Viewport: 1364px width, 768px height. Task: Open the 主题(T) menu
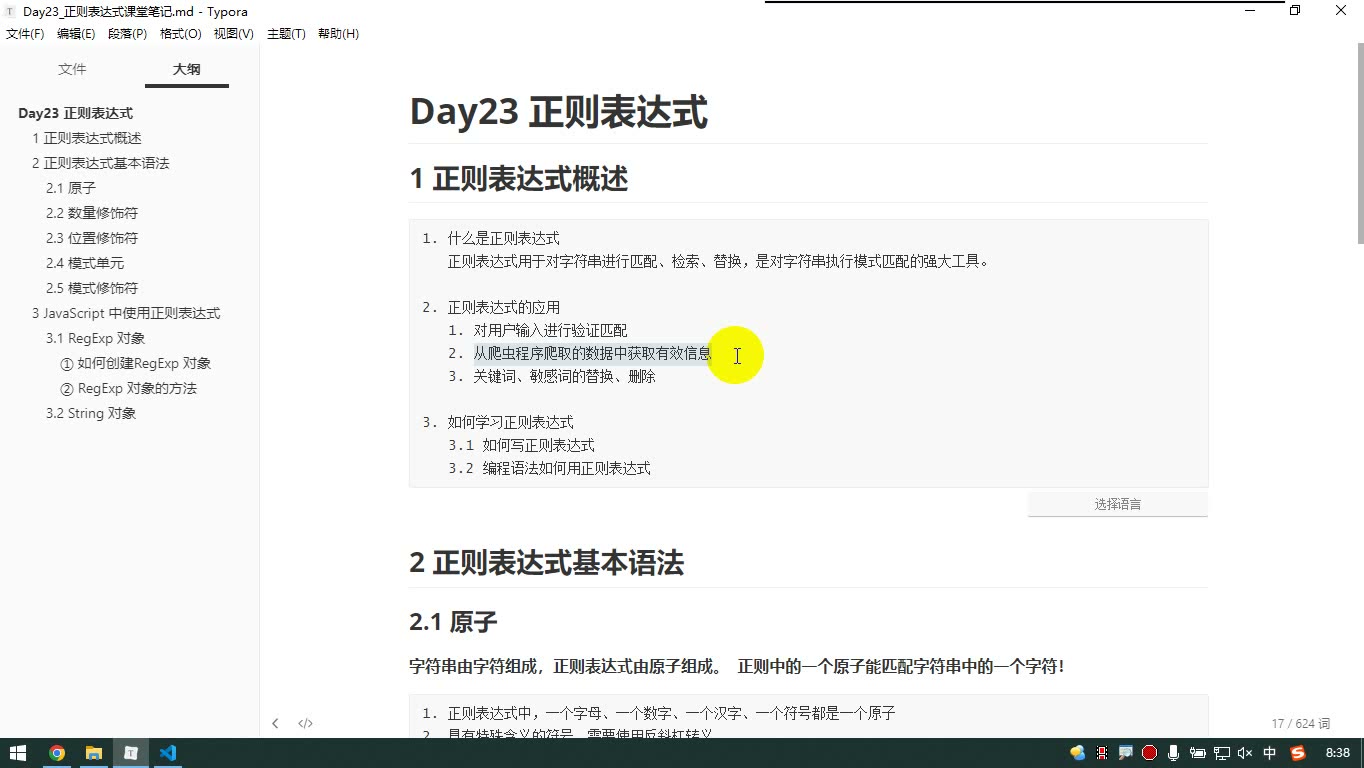click(286, 34)
